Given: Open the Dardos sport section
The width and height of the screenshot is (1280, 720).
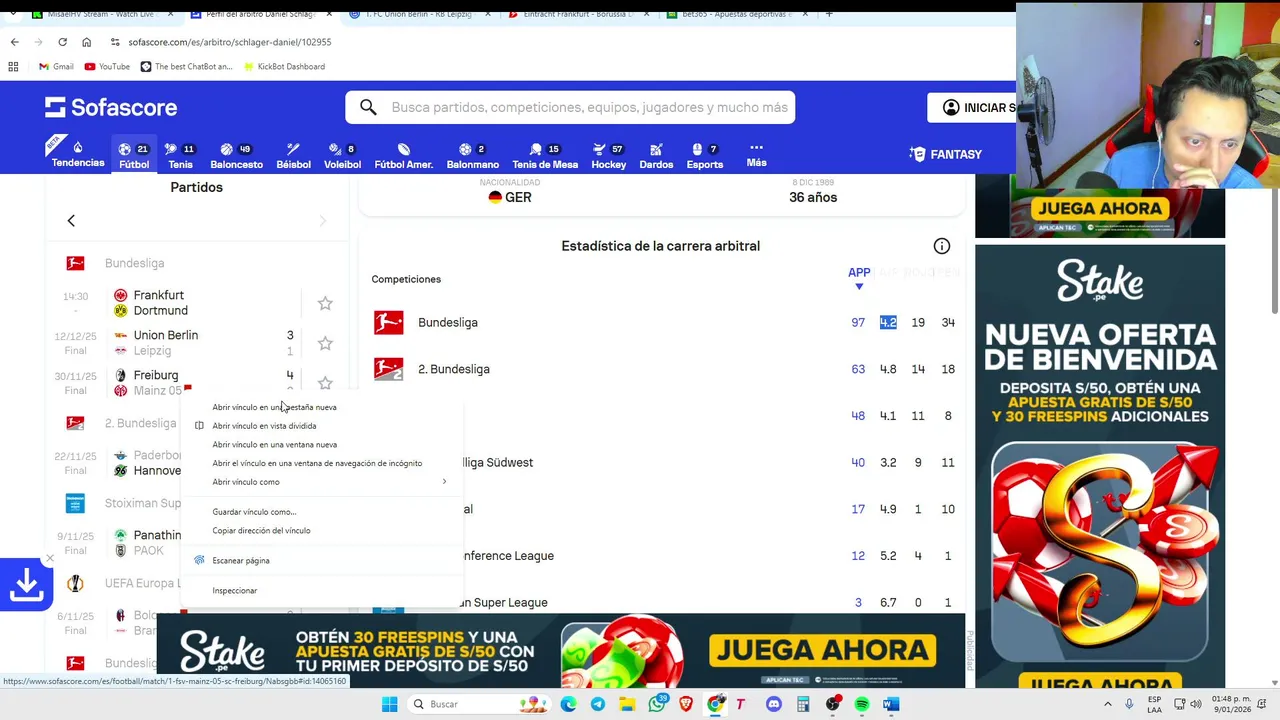Looking at the screenshot, I should coord(656,155).
